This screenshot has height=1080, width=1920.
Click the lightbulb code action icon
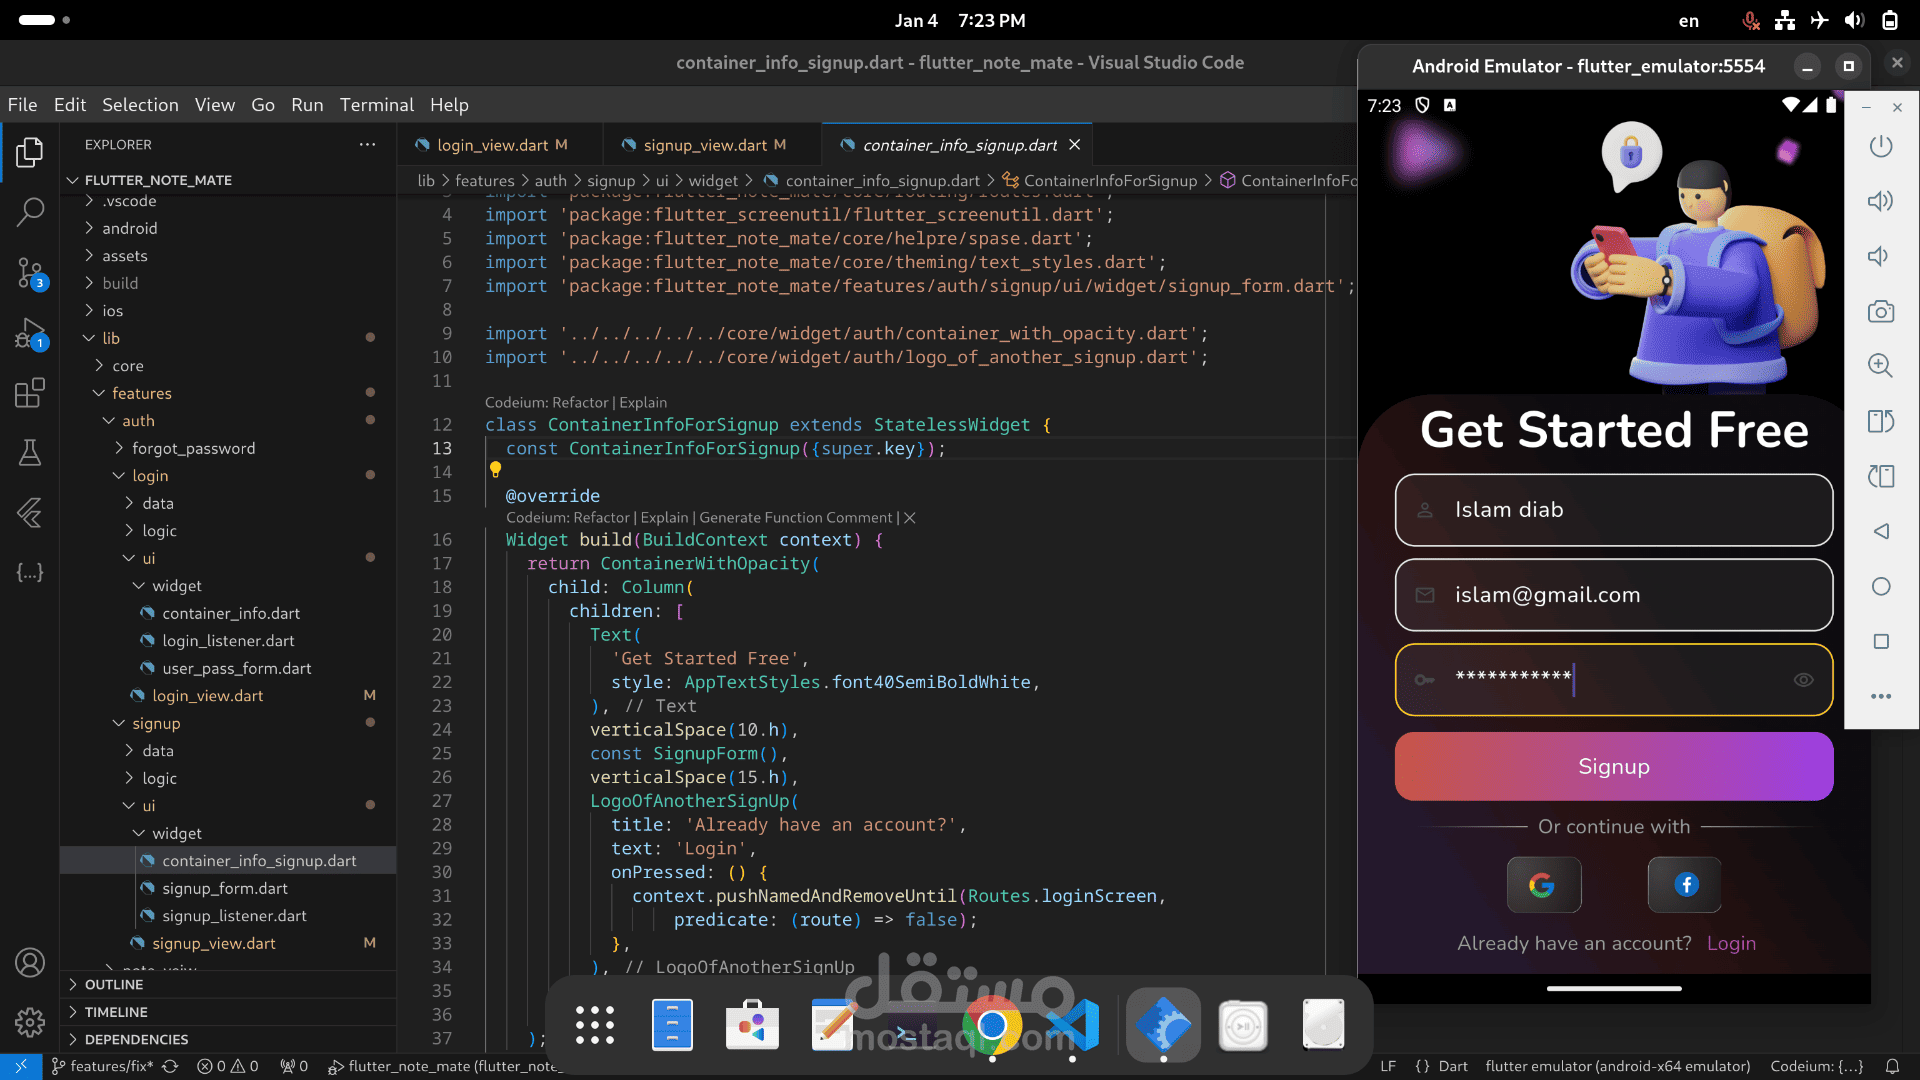(495, 469)
